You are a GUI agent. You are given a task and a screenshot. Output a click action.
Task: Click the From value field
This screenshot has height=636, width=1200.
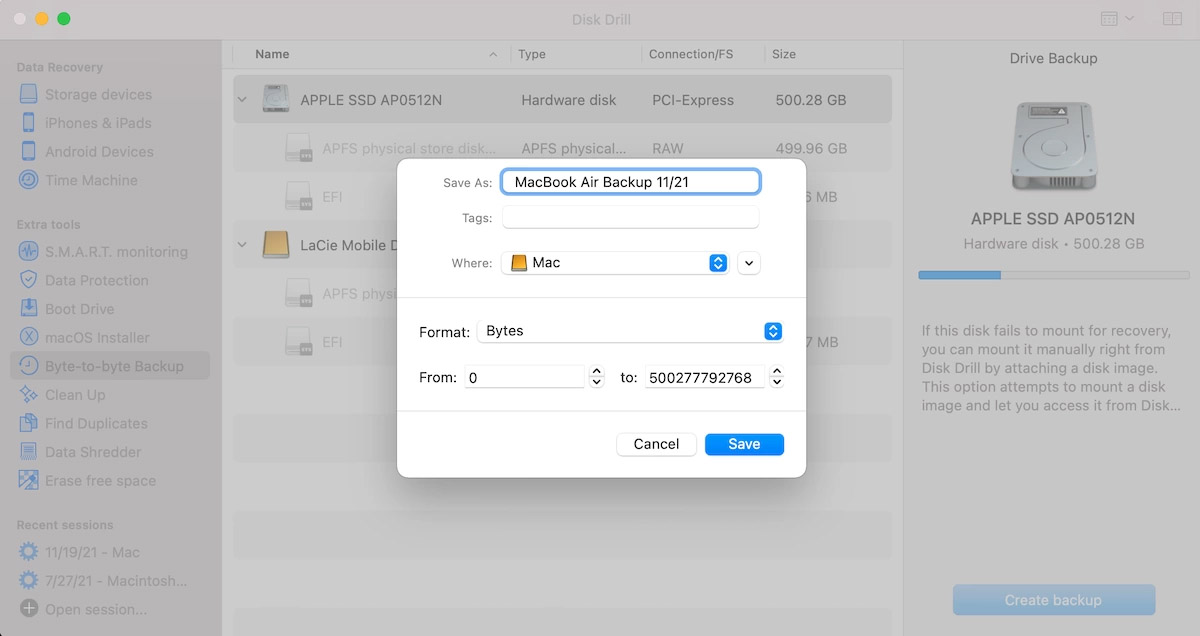pos(524,377)
